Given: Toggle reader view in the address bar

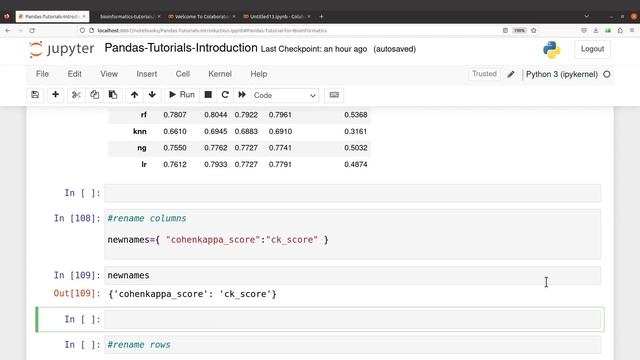Looking at the screenshot, I should tap(505, 31).
